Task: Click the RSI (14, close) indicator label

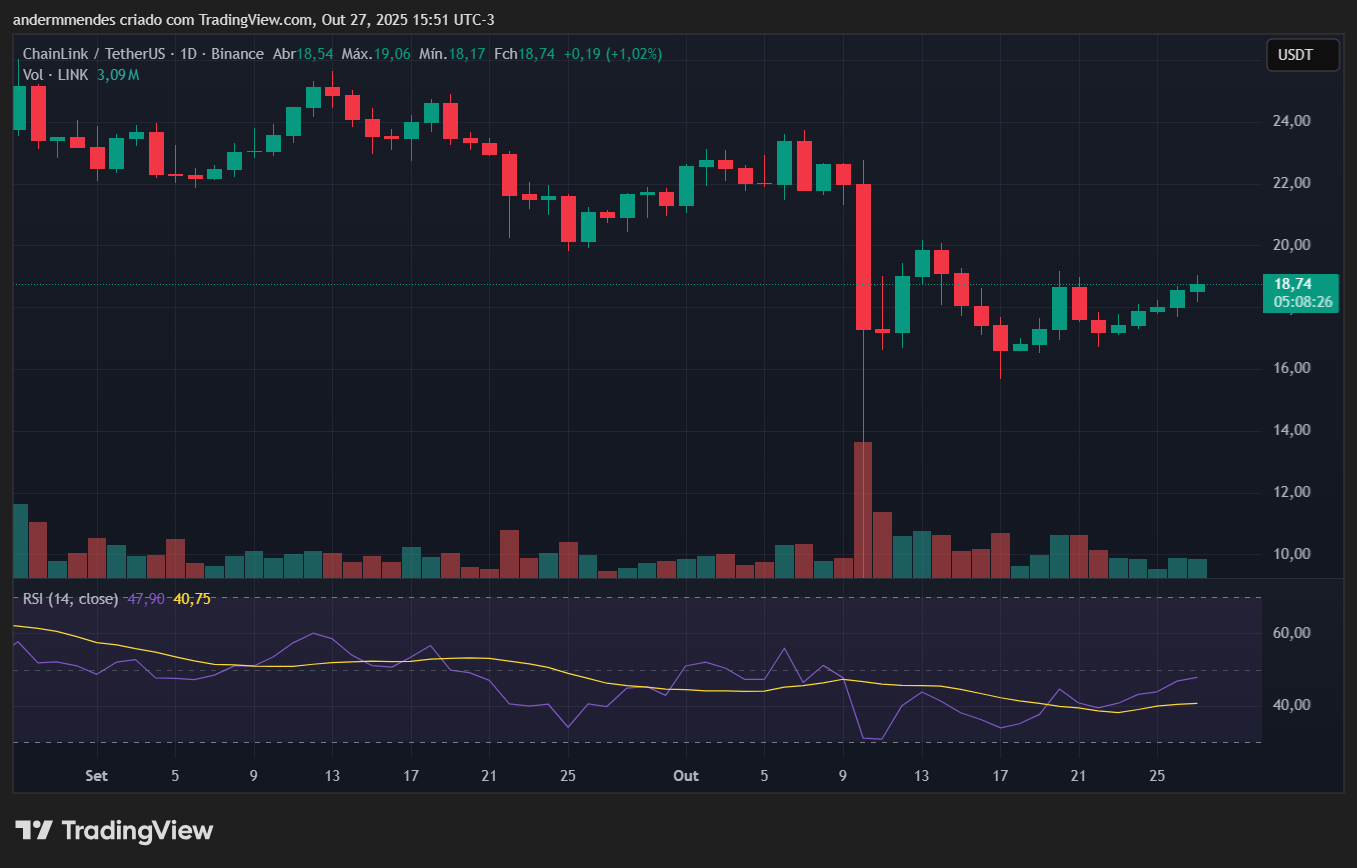Action: click(x=70, y=599)
